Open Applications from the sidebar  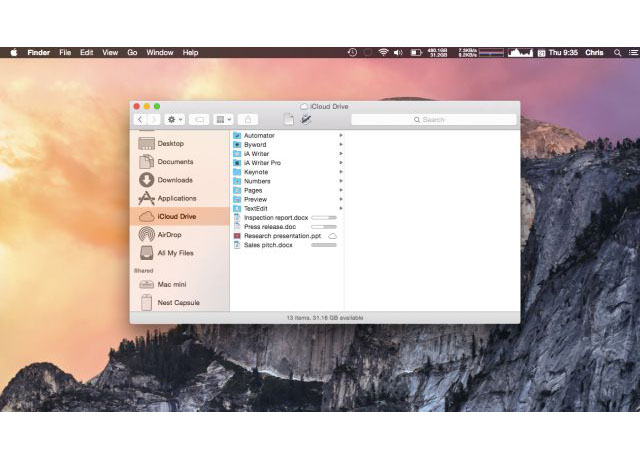point(180,198)
